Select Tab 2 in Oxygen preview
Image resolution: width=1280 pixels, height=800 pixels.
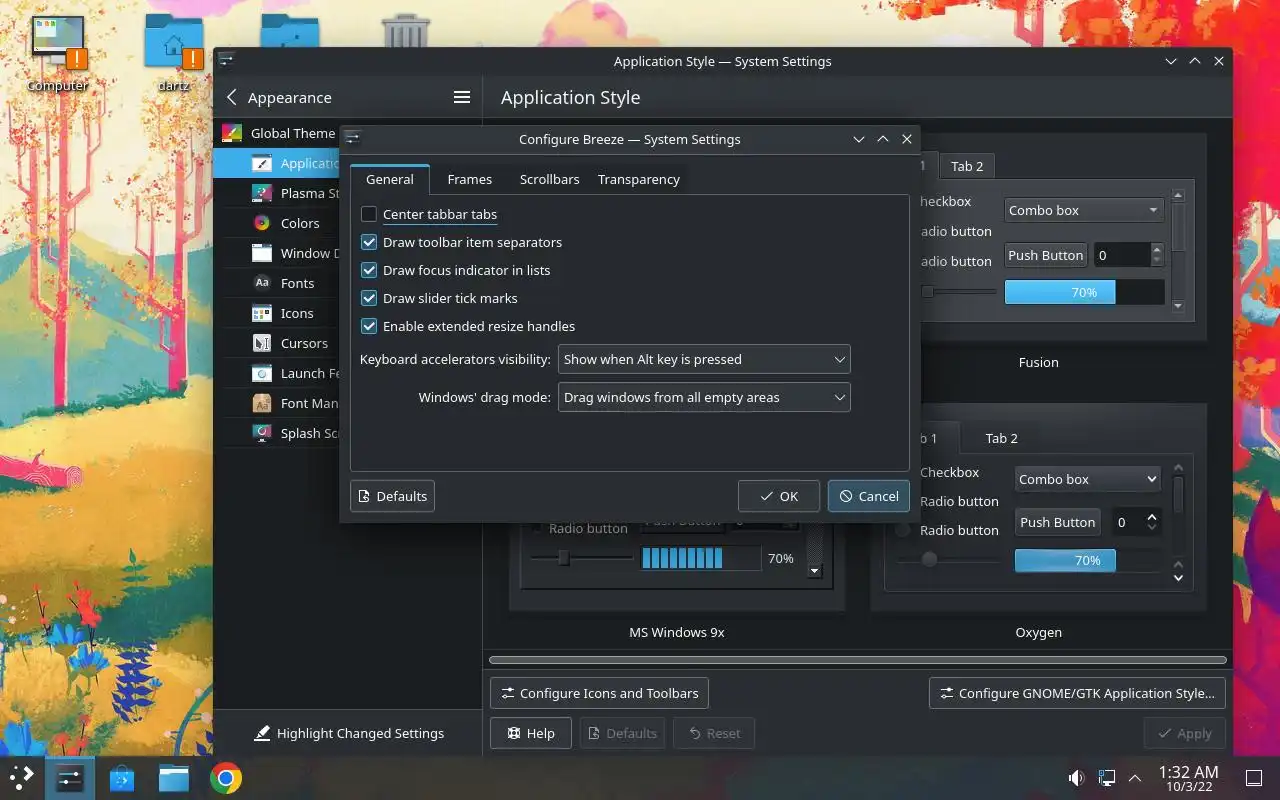1001,438
